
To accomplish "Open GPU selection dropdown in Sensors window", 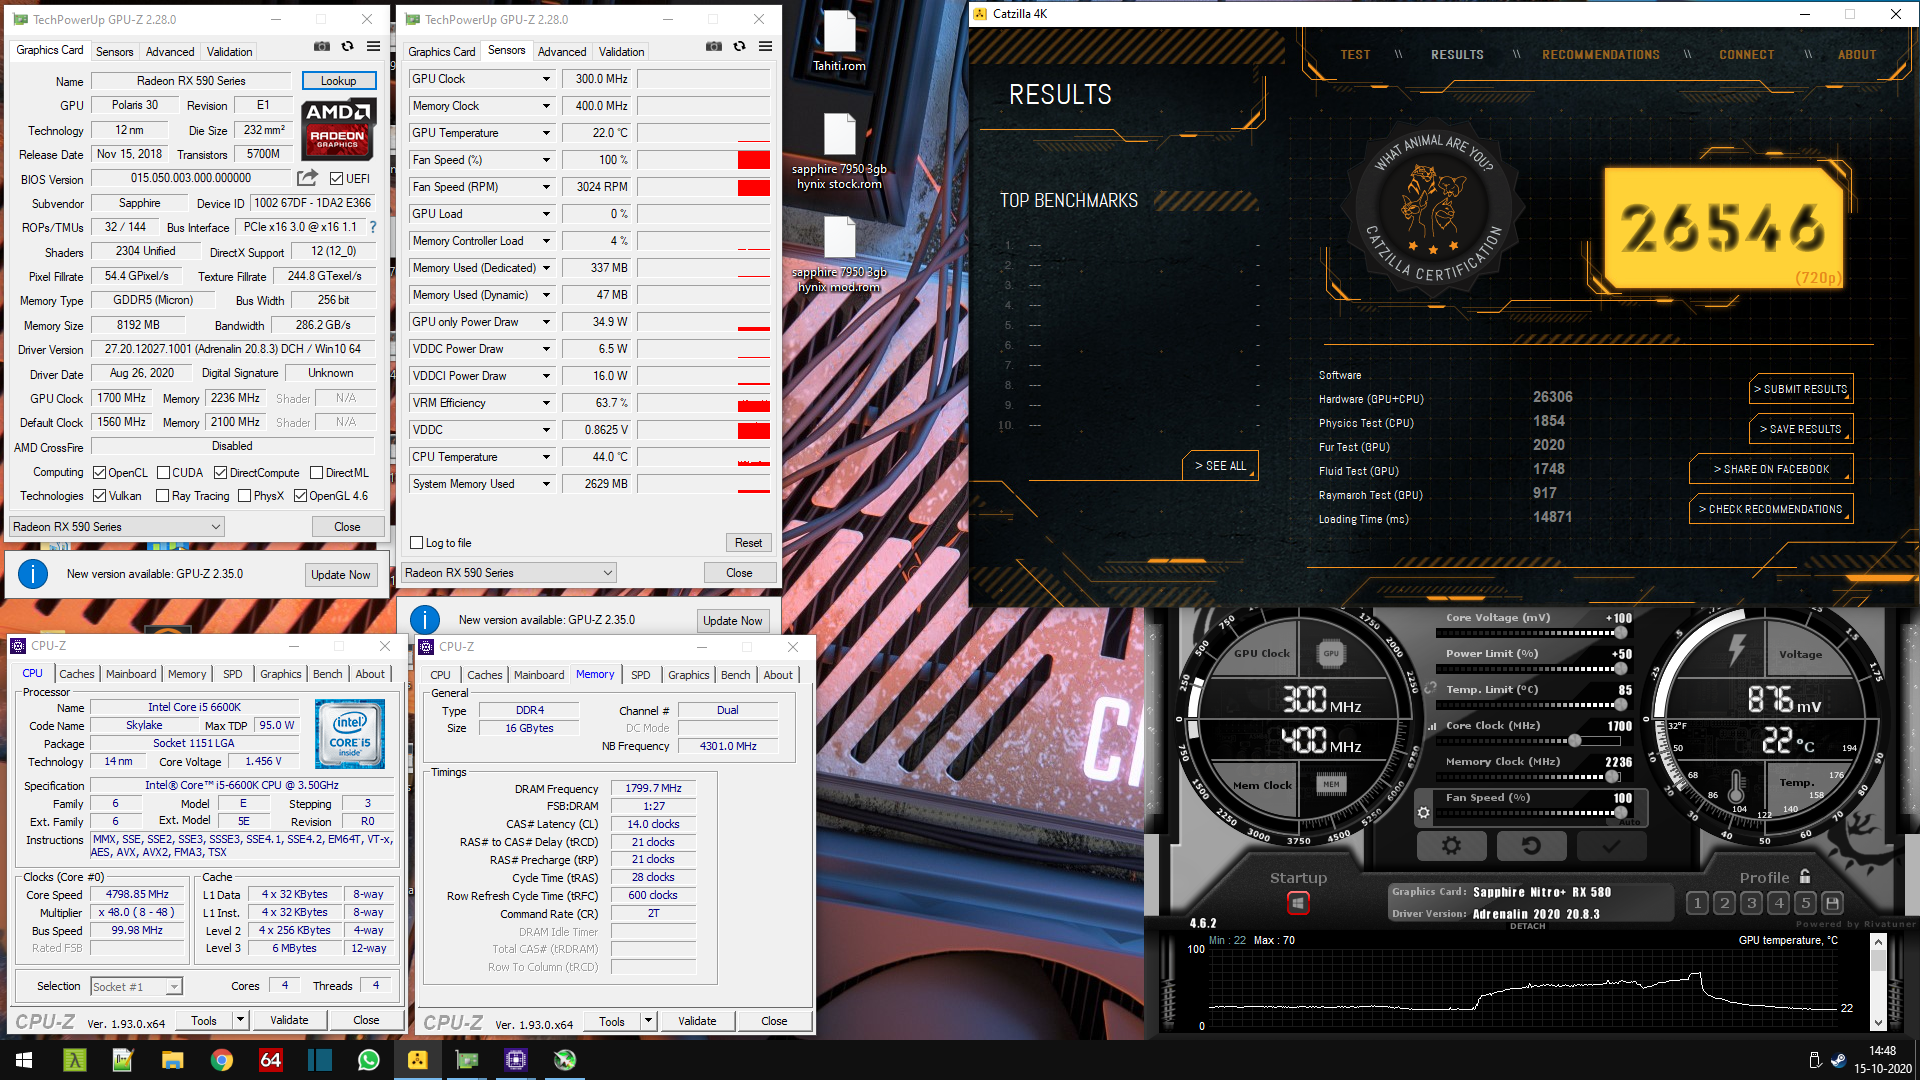I will [x=508, y=573].
